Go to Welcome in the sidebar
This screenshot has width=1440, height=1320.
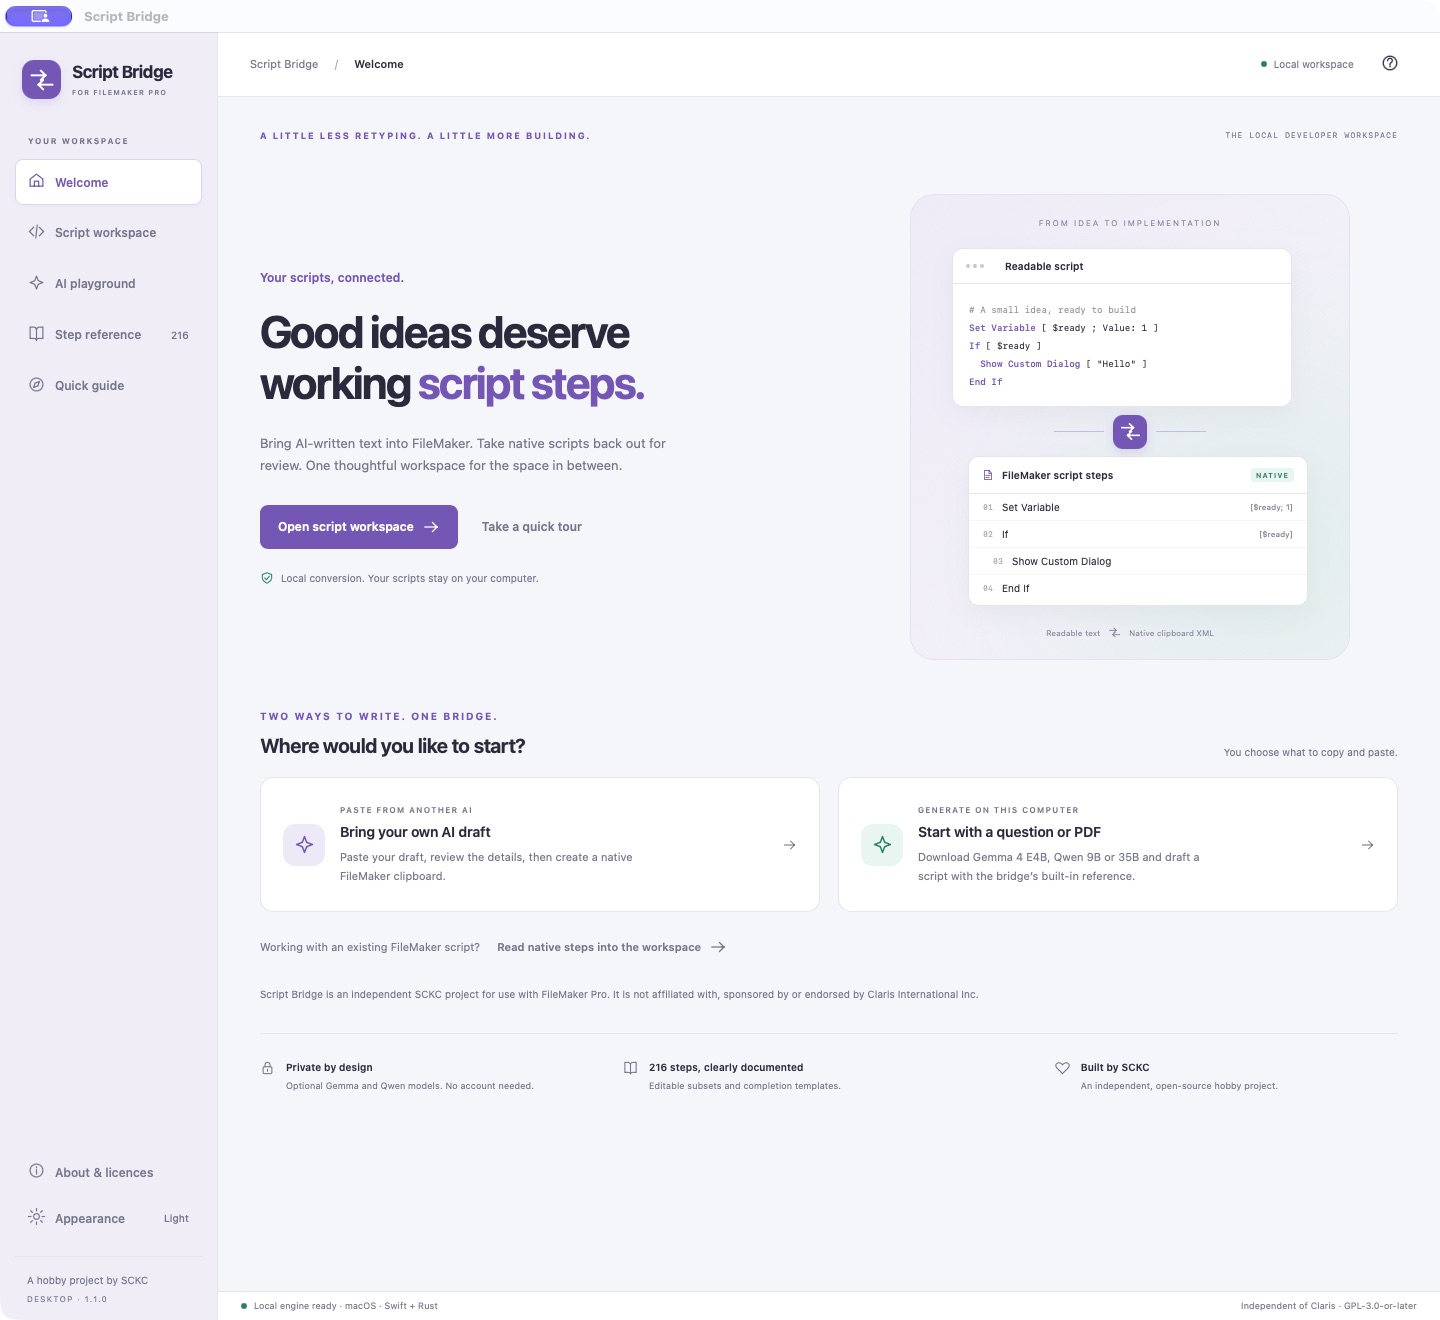click(x=108, y=182)
